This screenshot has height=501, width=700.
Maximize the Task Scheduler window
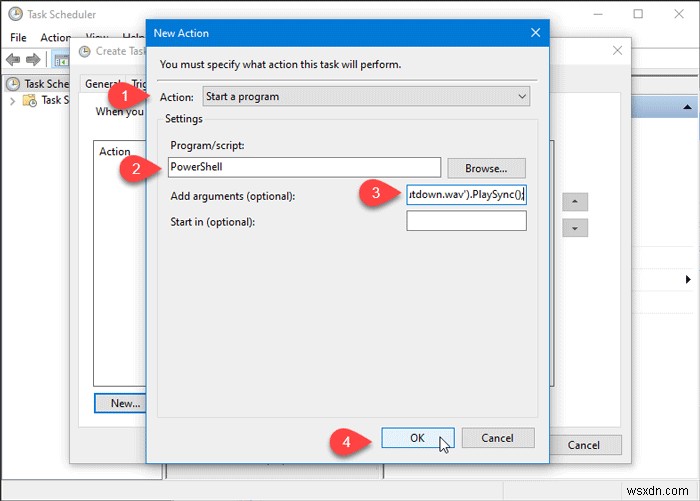(x=638, y=14)
